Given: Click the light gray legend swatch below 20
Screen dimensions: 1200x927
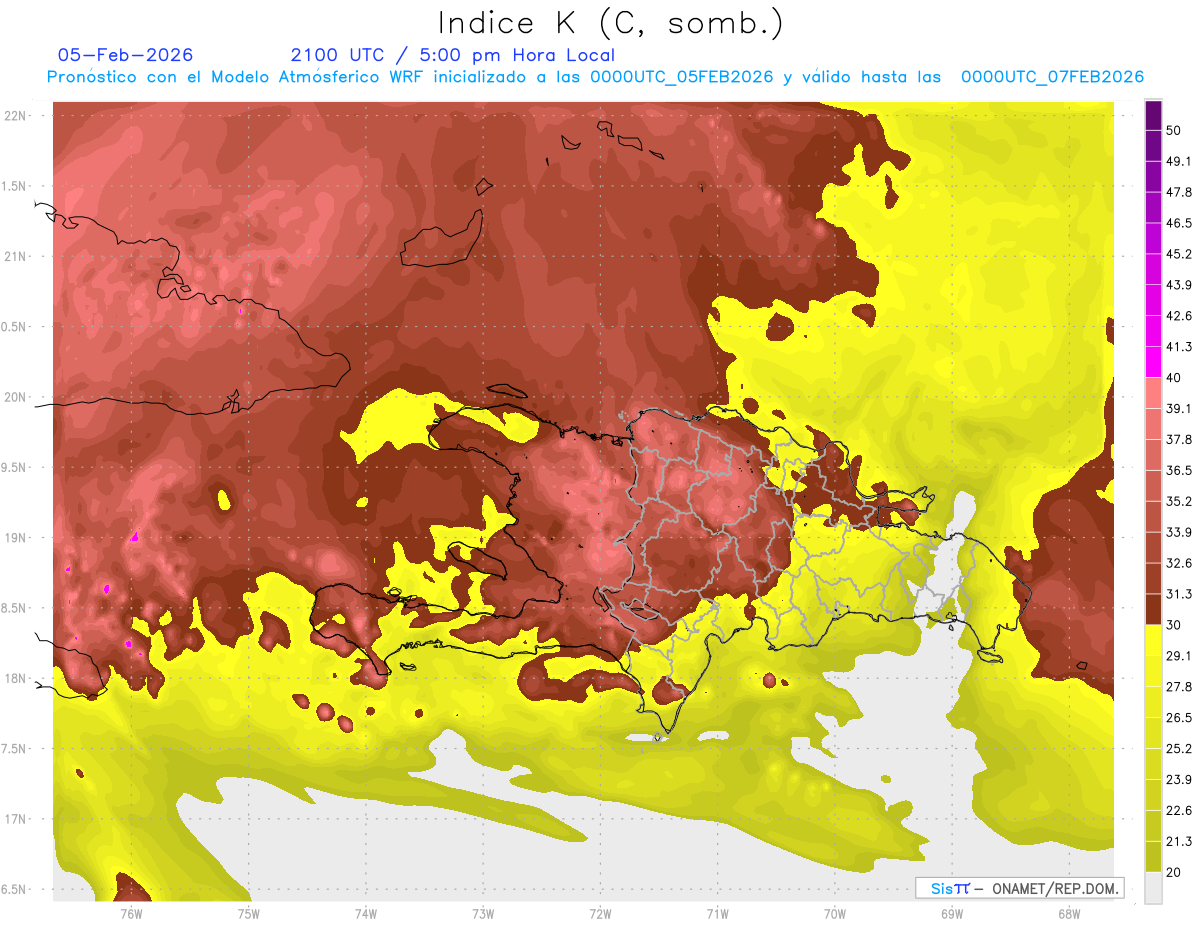Looking at the screenshot, I should [1153, 887].
